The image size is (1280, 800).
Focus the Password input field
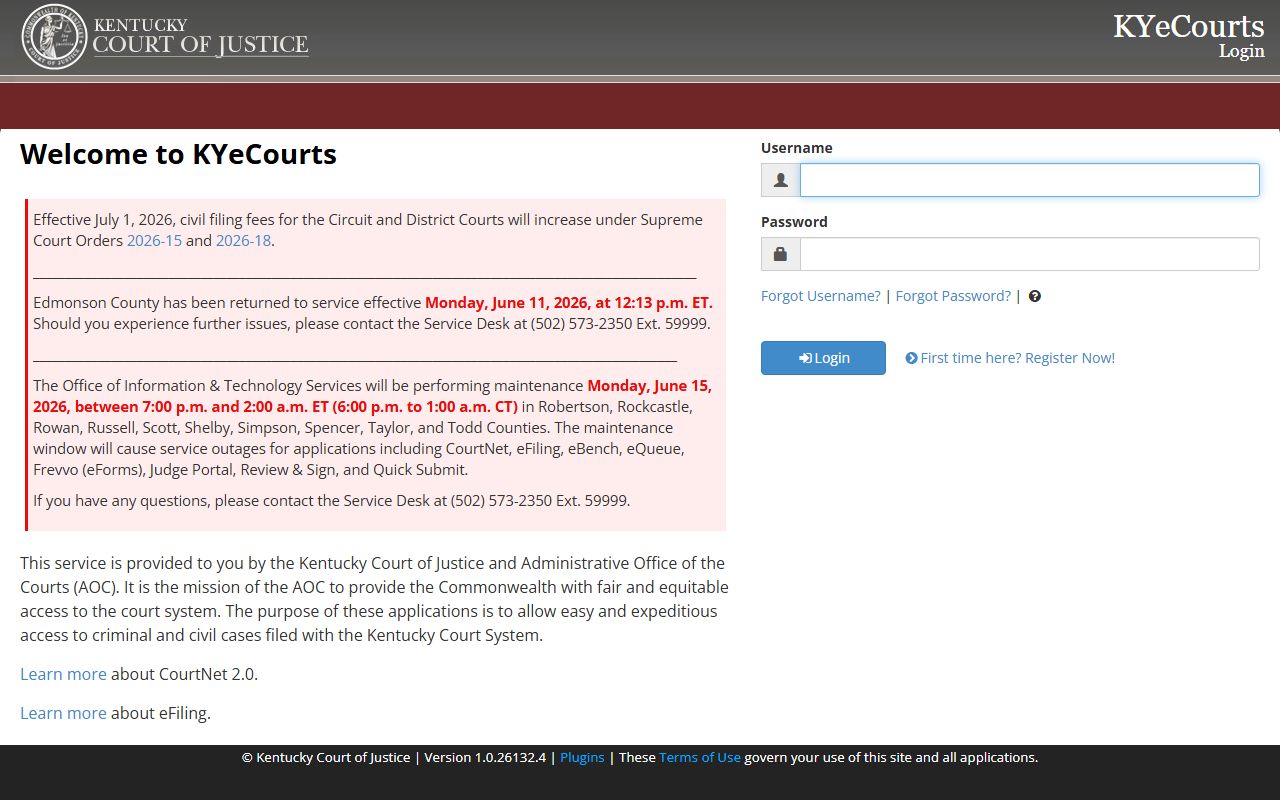click(1030, 254)
